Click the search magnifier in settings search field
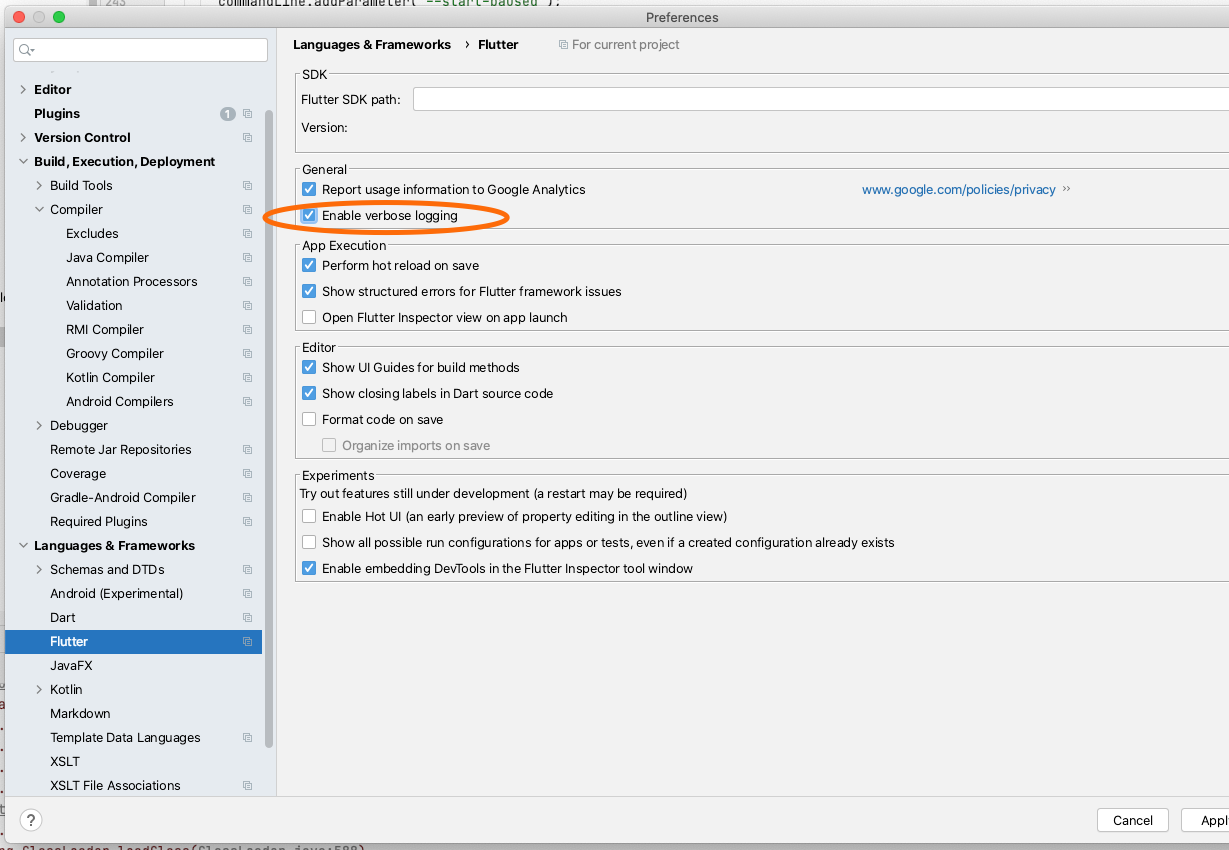 tap(24, 48)
